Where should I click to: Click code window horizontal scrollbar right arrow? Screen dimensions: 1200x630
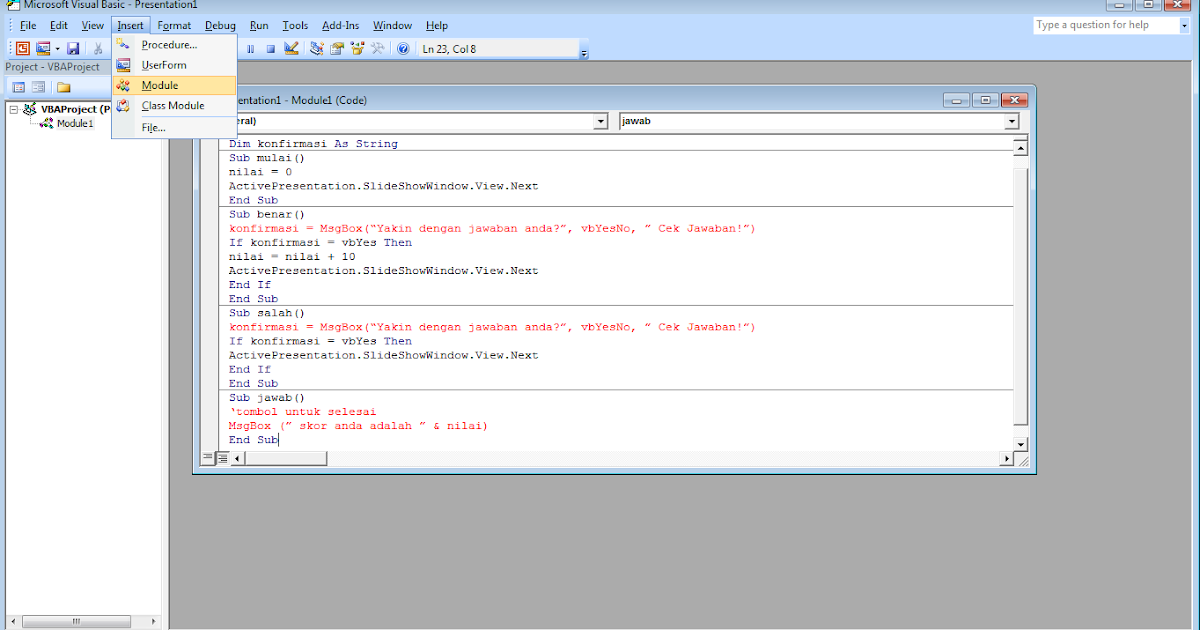[1007, 458]
